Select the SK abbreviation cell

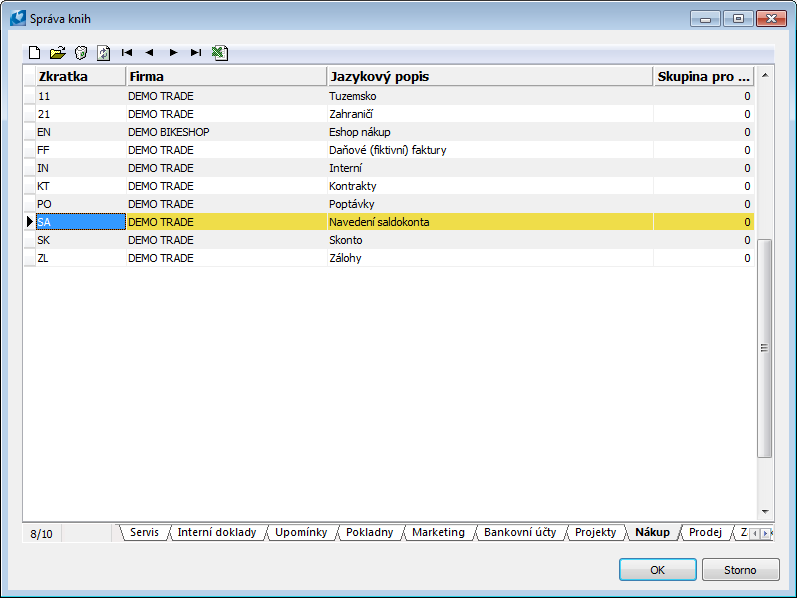coord(80,240)
